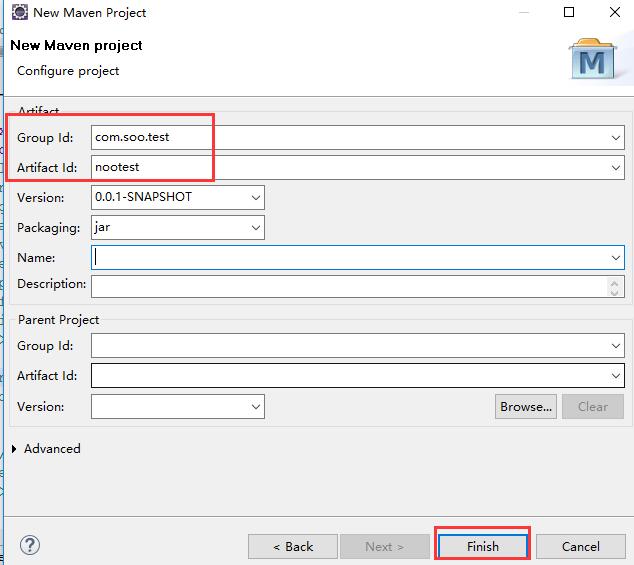Click the Packaging: label
Screen dimensions: 634x565
click(49, 228)
